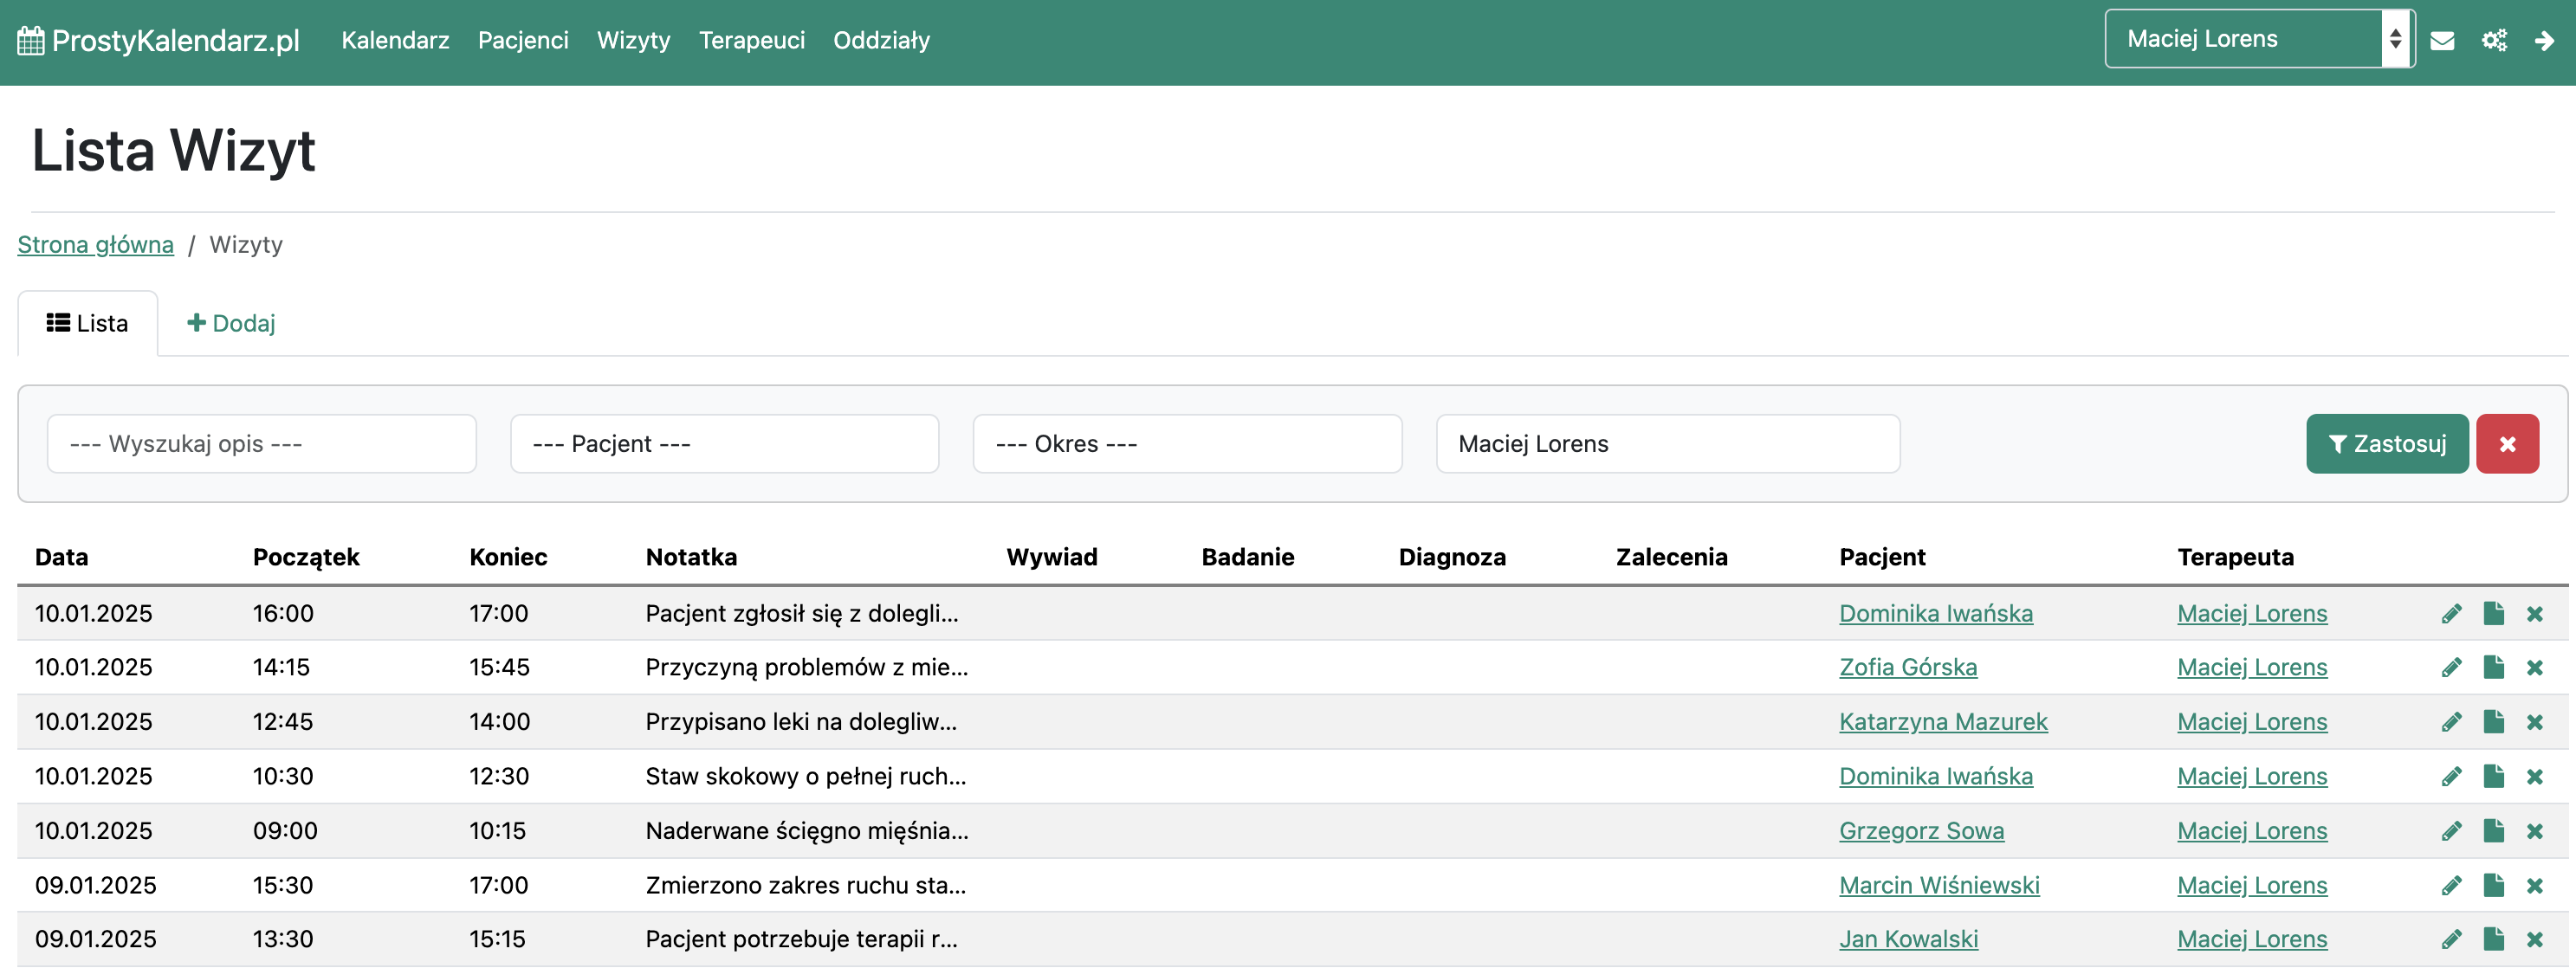Viewport: 2576px width, 968px height.
Task: Follow the Strona główna breadcrumb link
Action: (x=95, y=245)
